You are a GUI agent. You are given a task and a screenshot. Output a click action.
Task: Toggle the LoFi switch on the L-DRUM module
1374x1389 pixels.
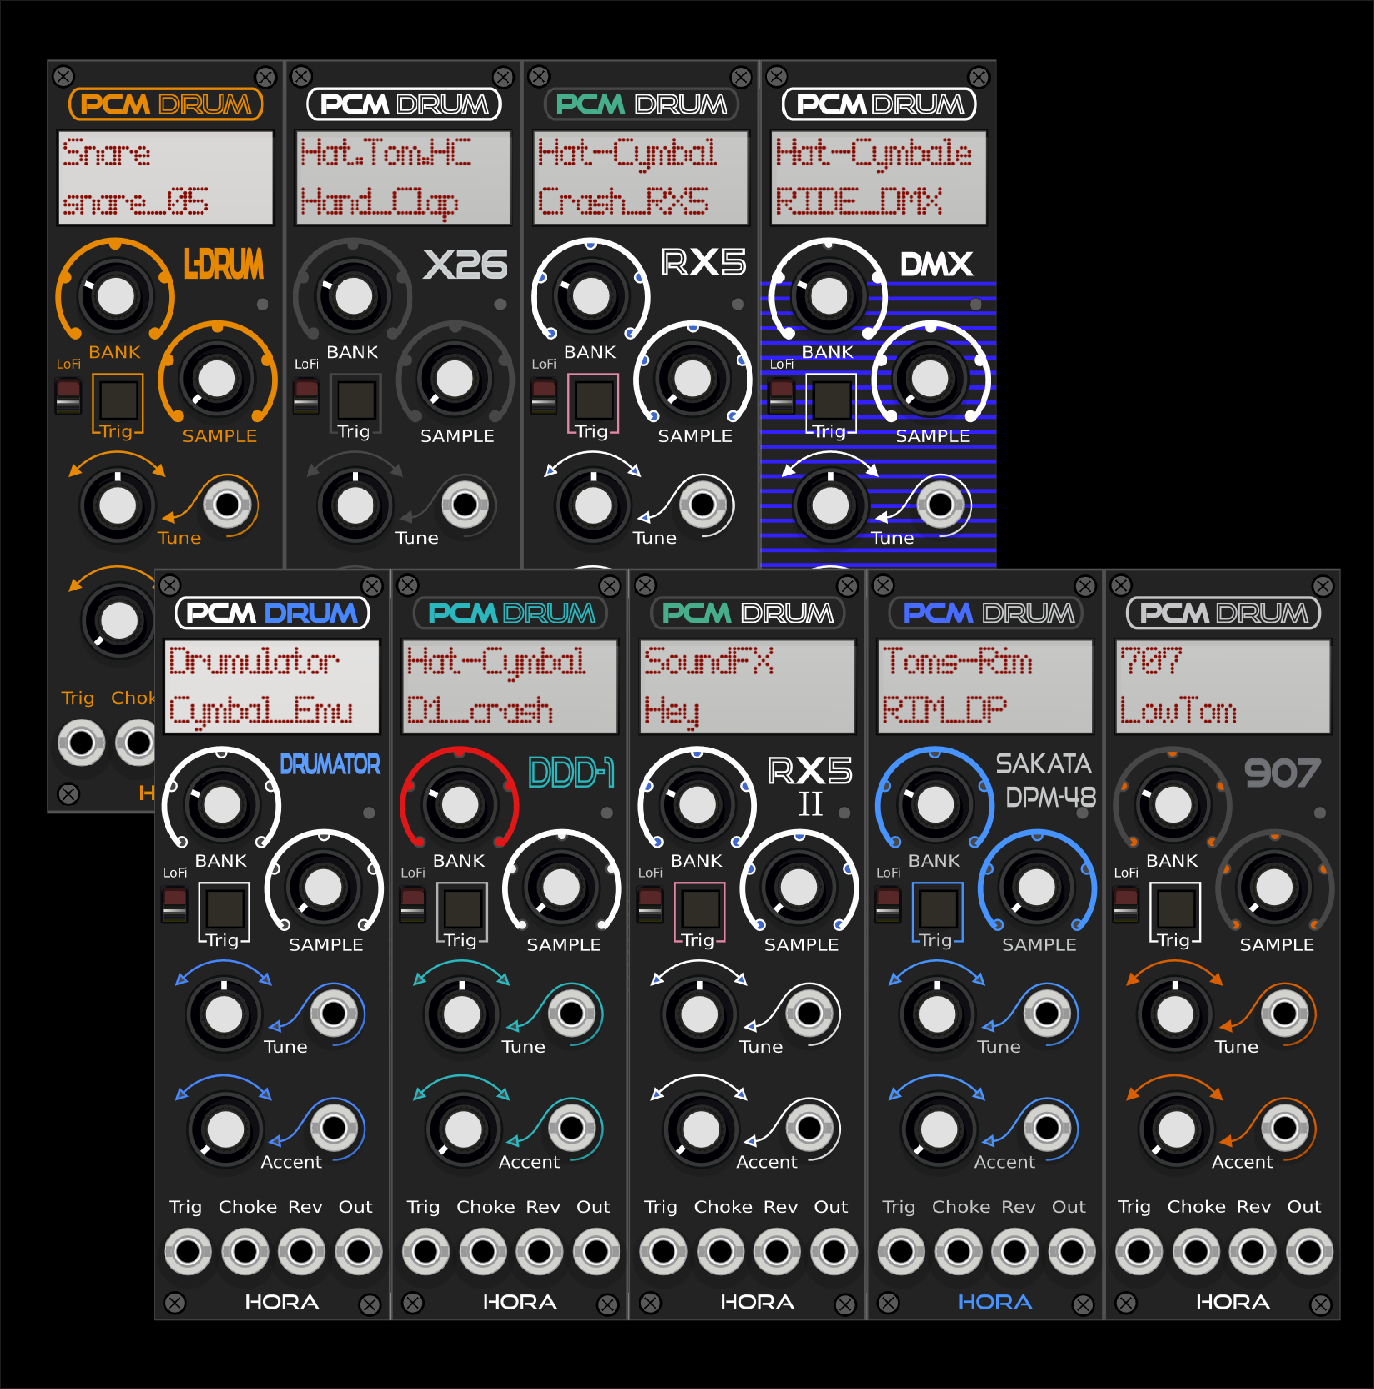(x=67, y=396)
